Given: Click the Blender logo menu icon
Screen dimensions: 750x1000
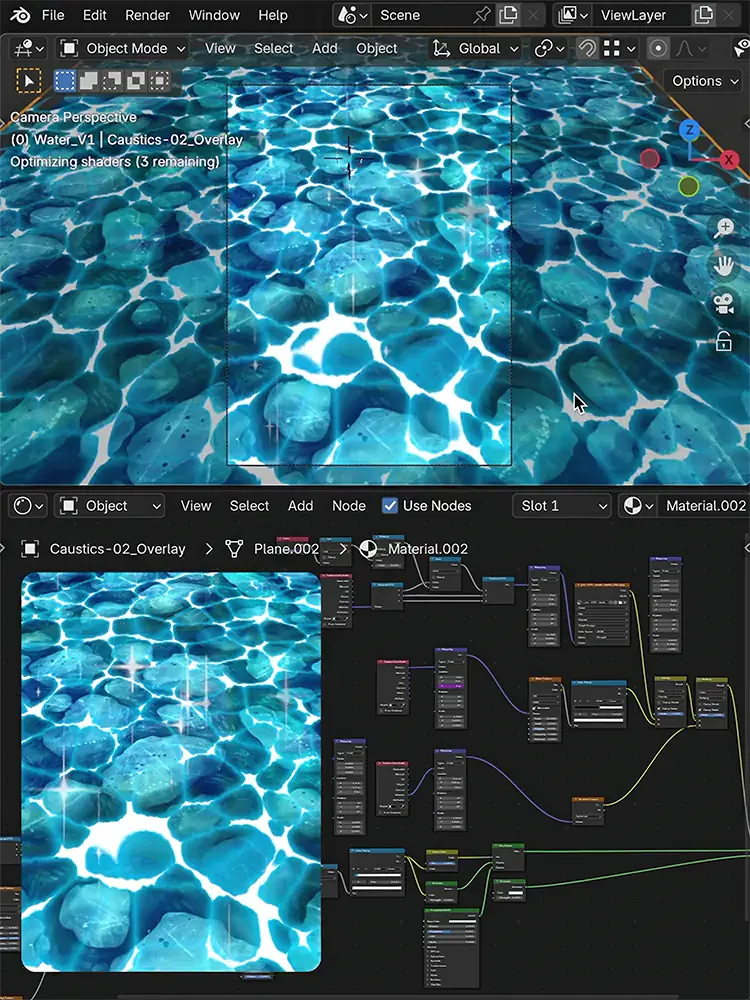Looking at the screenshot, I should (x=20, y=15).
